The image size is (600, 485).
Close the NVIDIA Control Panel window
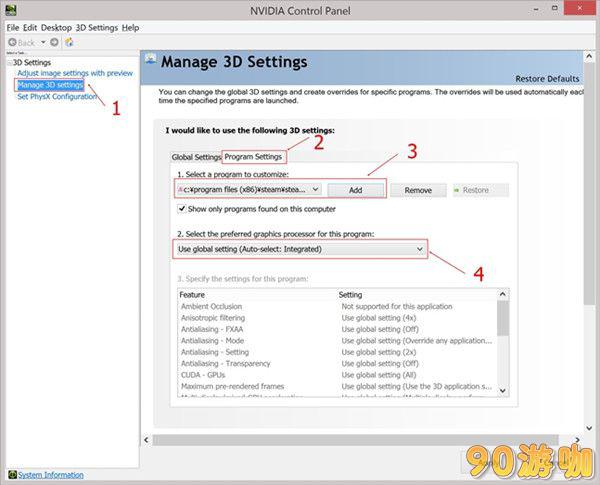(x=580, y=7)
